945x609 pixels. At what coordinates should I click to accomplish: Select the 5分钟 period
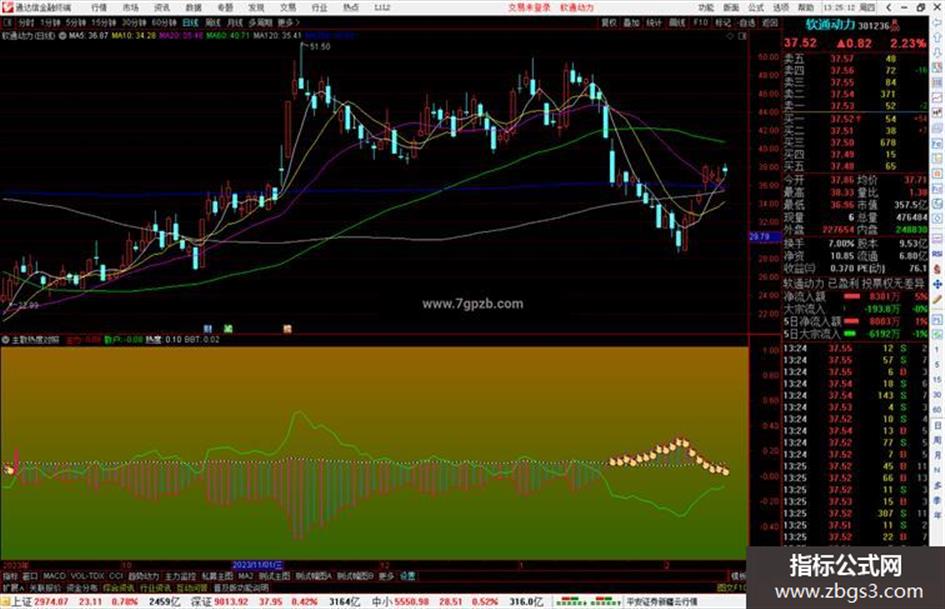pyautogui.click(x=76, y=22)
